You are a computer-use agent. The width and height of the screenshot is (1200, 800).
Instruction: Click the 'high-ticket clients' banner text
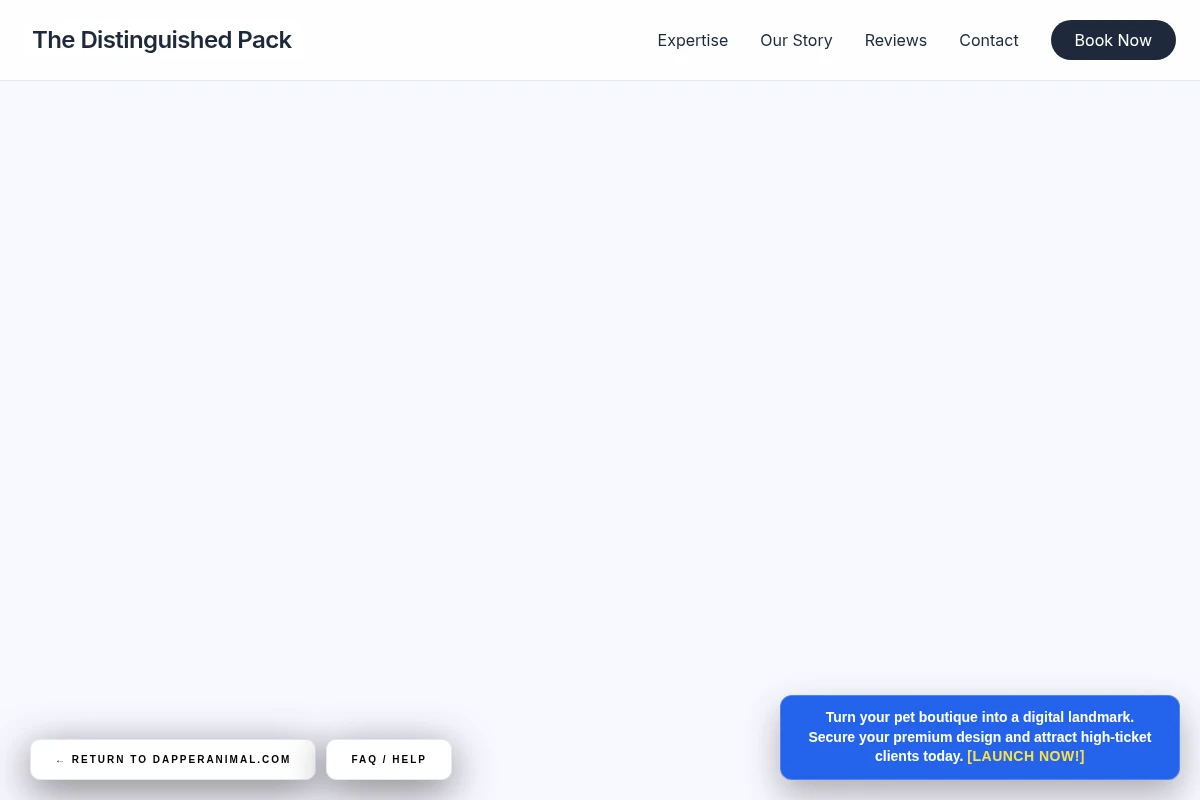(1013, 746)
